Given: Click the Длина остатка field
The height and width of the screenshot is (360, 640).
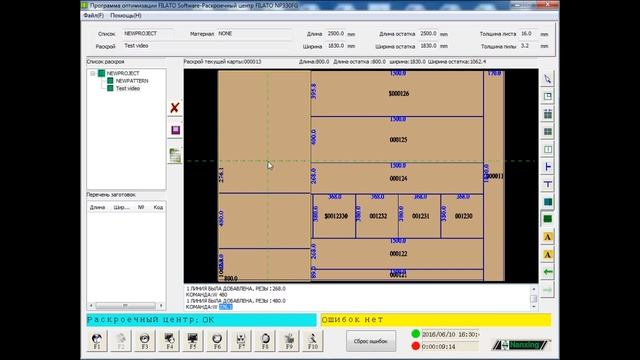Looking at the screenshot, I should [x=428, y=33].
